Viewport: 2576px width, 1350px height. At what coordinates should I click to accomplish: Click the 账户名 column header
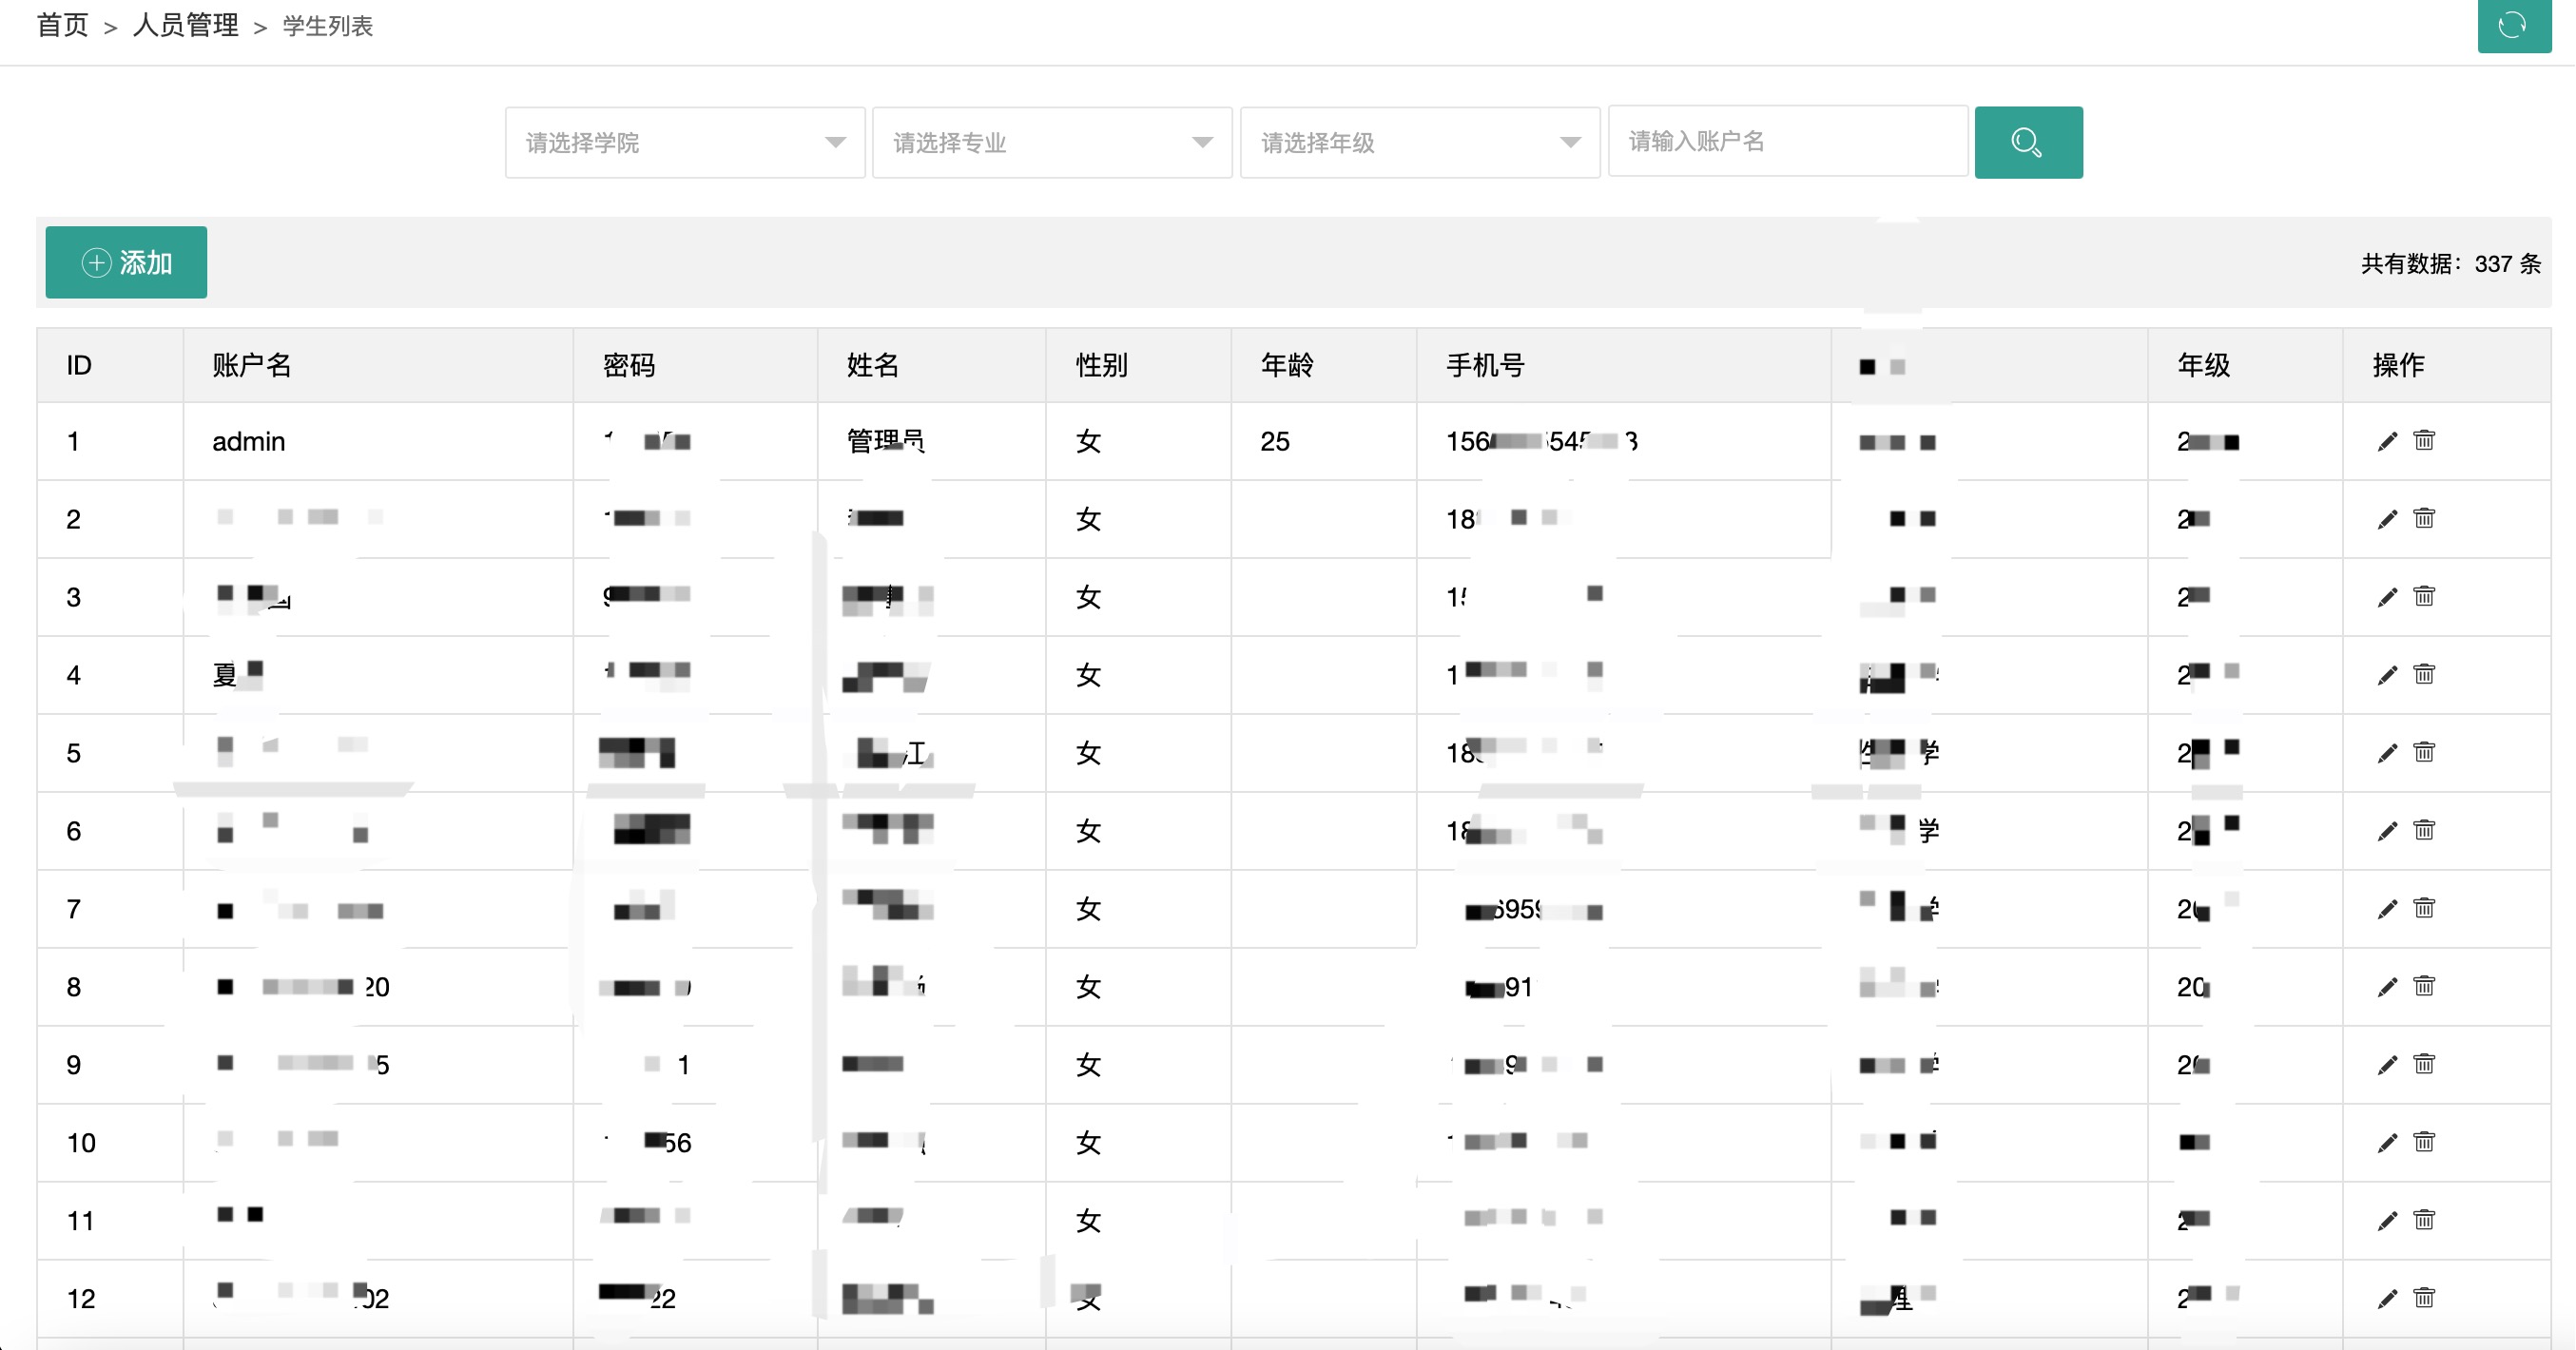pyautogui.click(x=252, y=365)
